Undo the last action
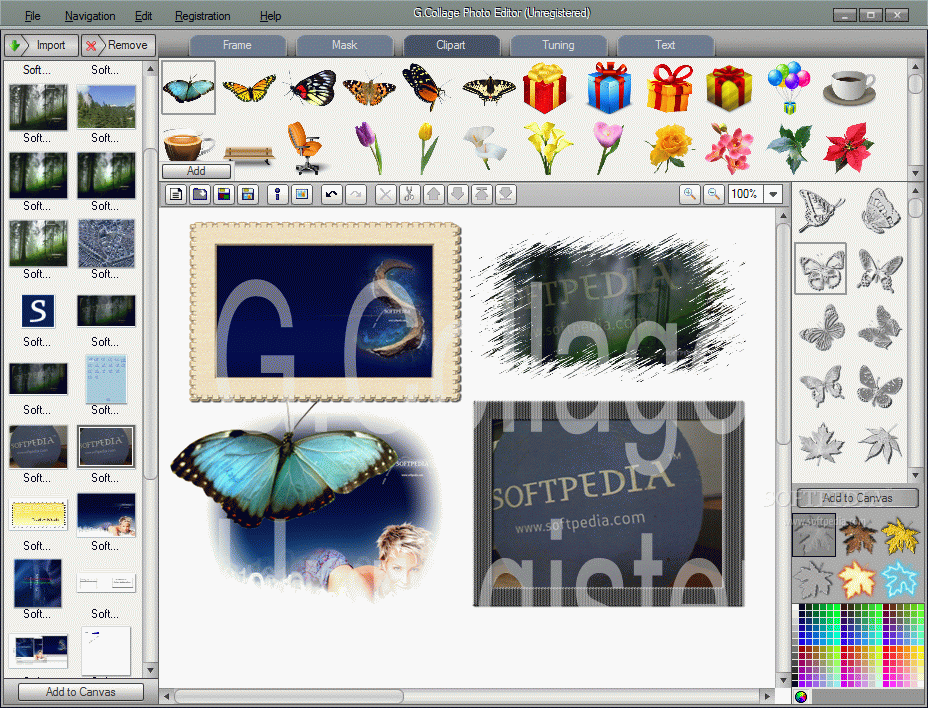This screenshot has width=928, height=708. [x=331, y=194]
